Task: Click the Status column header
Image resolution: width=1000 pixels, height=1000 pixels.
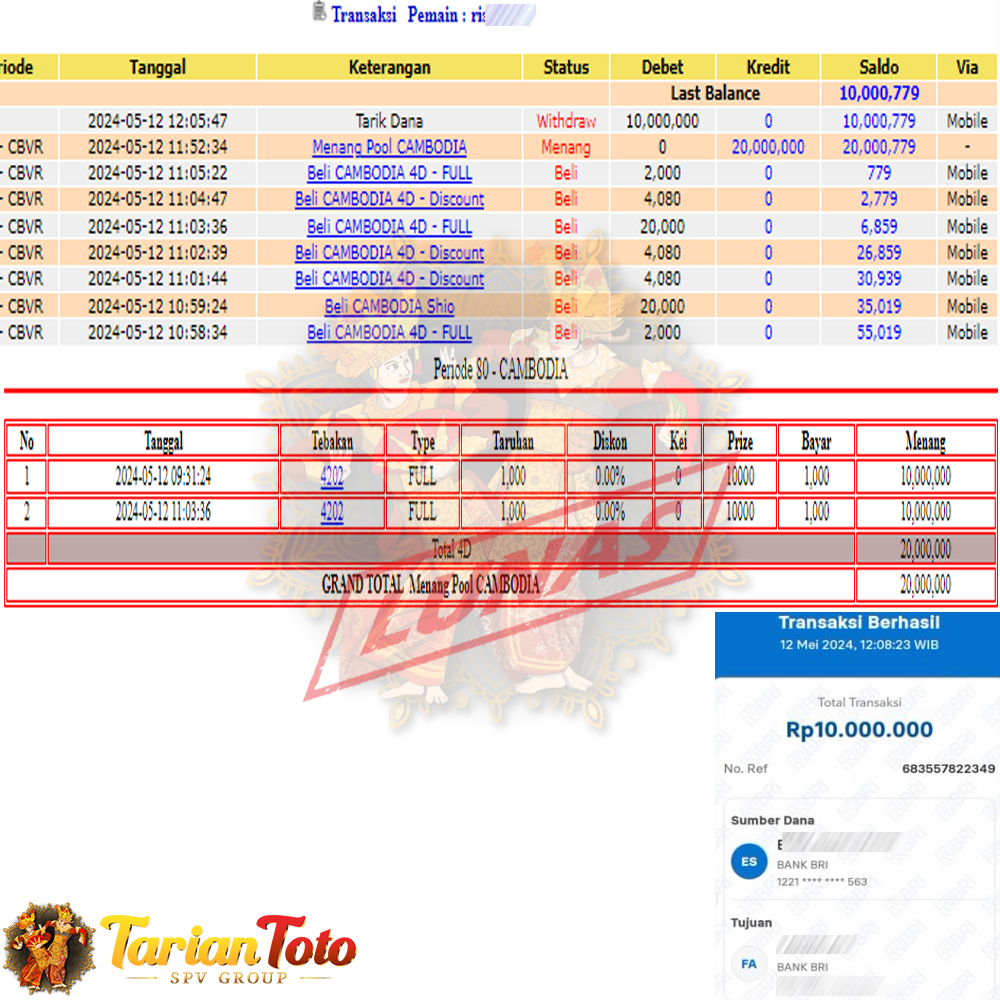Action: [566, 67]
